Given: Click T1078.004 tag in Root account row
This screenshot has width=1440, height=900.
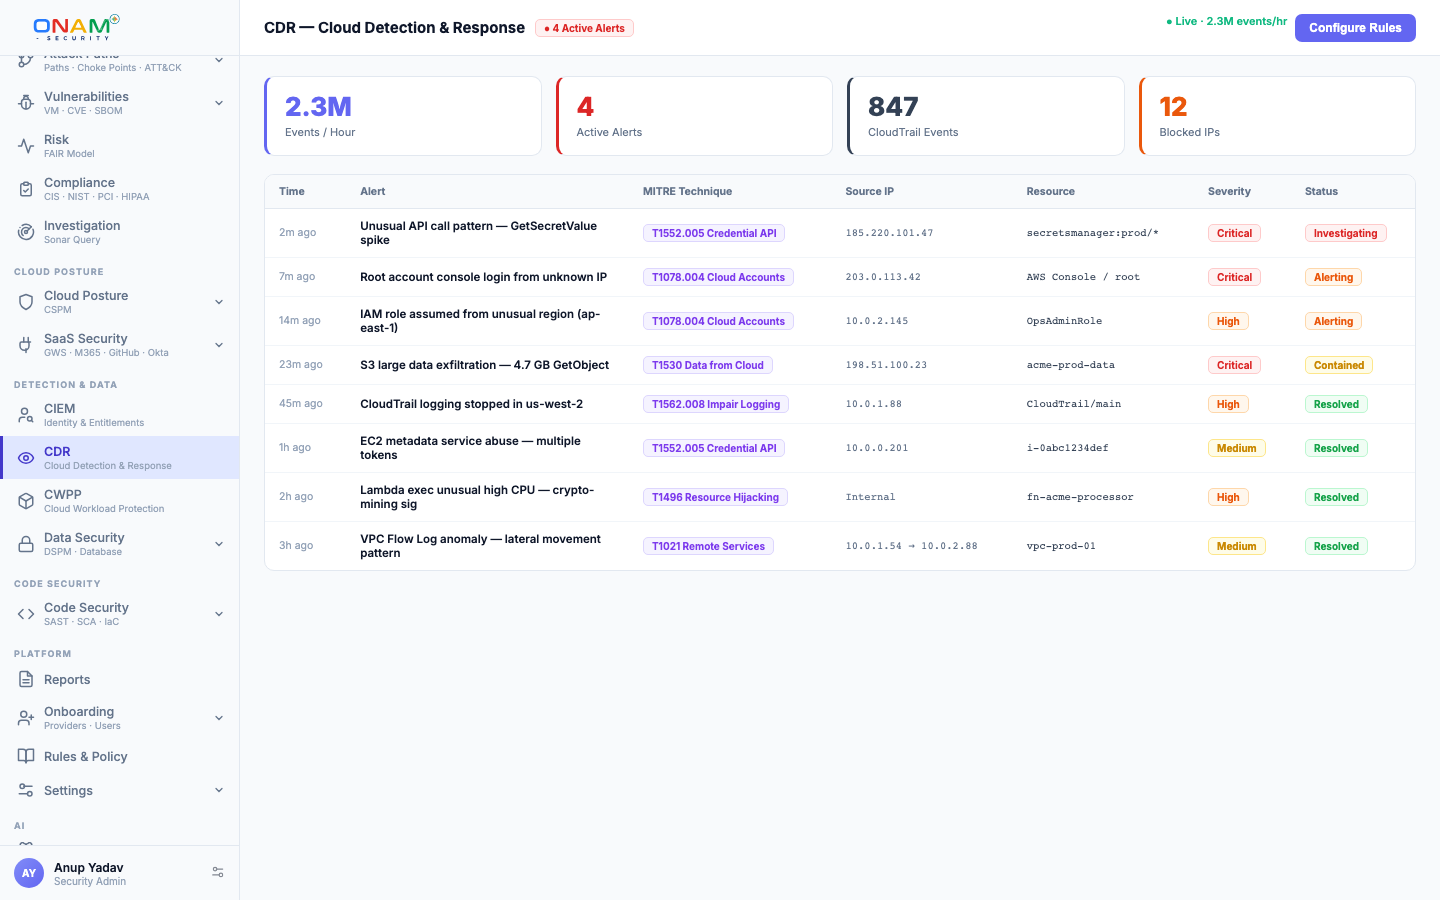Looking at the screenshot, I should coord(718,277).
